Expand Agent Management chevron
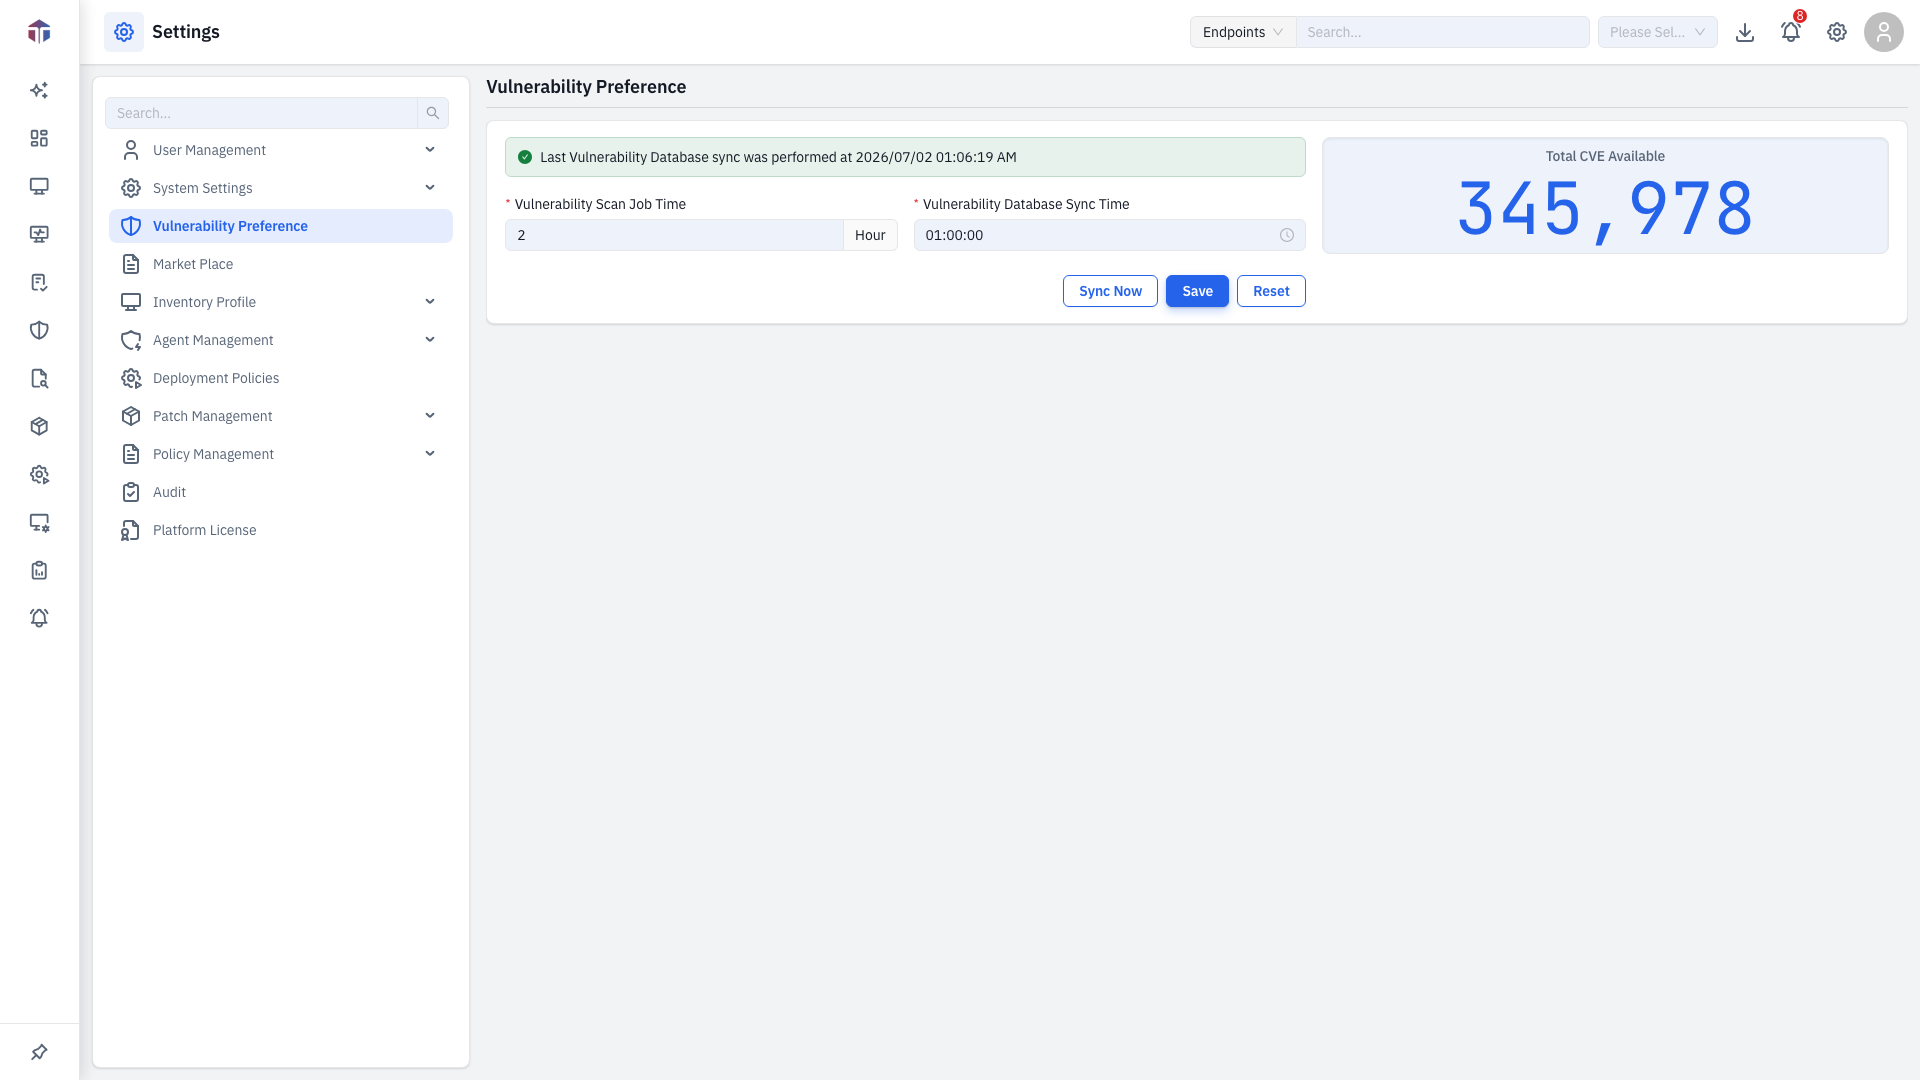The width and height of the screenshot is (1920, 1080). tap(430, 340)
